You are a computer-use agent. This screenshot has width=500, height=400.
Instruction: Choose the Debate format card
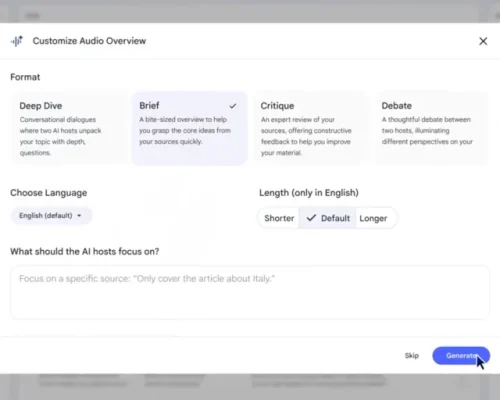click(x=432, y=129)
